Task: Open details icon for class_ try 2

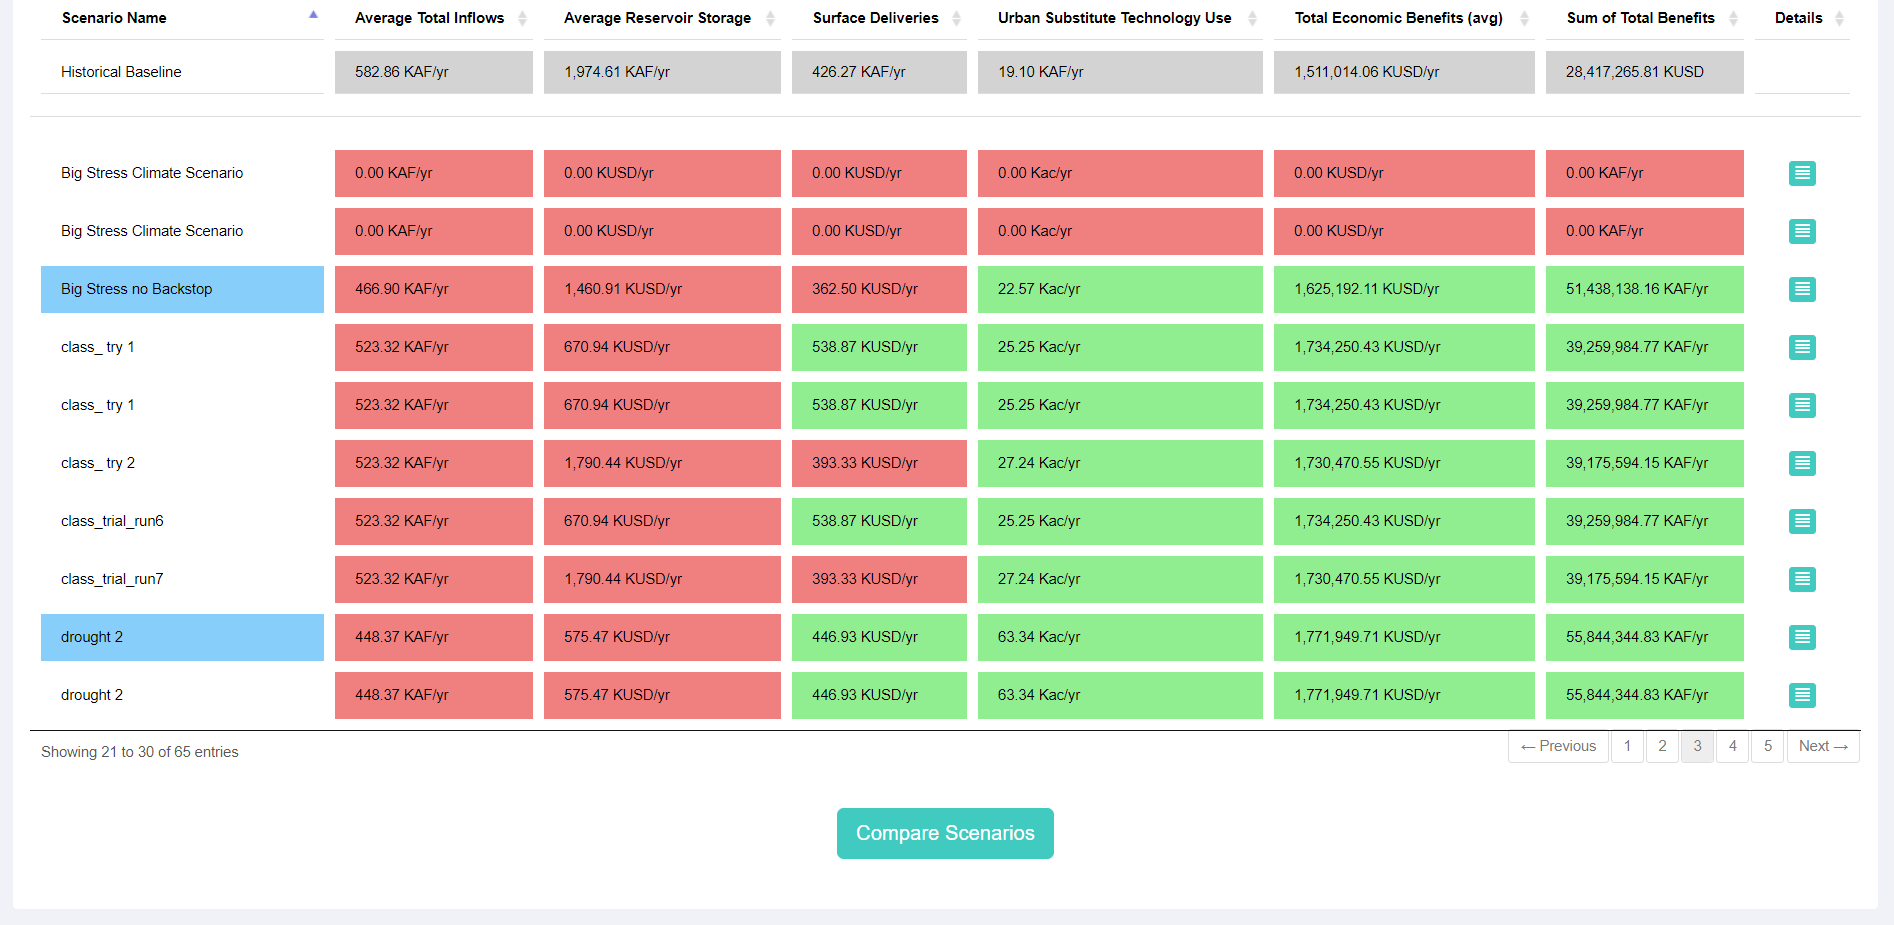Action: (1802, 463)
